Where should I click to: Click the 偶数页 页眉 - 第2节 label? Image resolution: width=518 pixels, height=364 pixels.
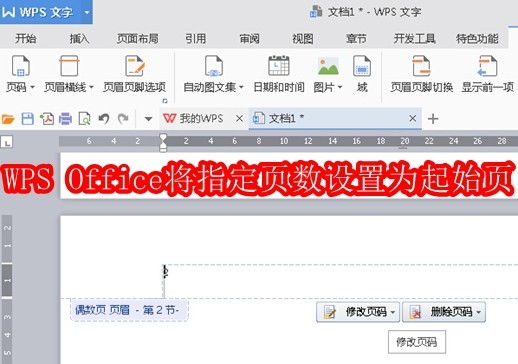coord(129,310)
